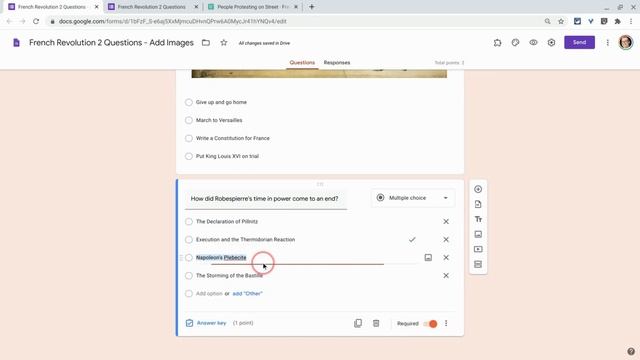Open the Add-ons puzzle icon in header
This screenshot has height=360, width=640.
[x=497, y=42]
